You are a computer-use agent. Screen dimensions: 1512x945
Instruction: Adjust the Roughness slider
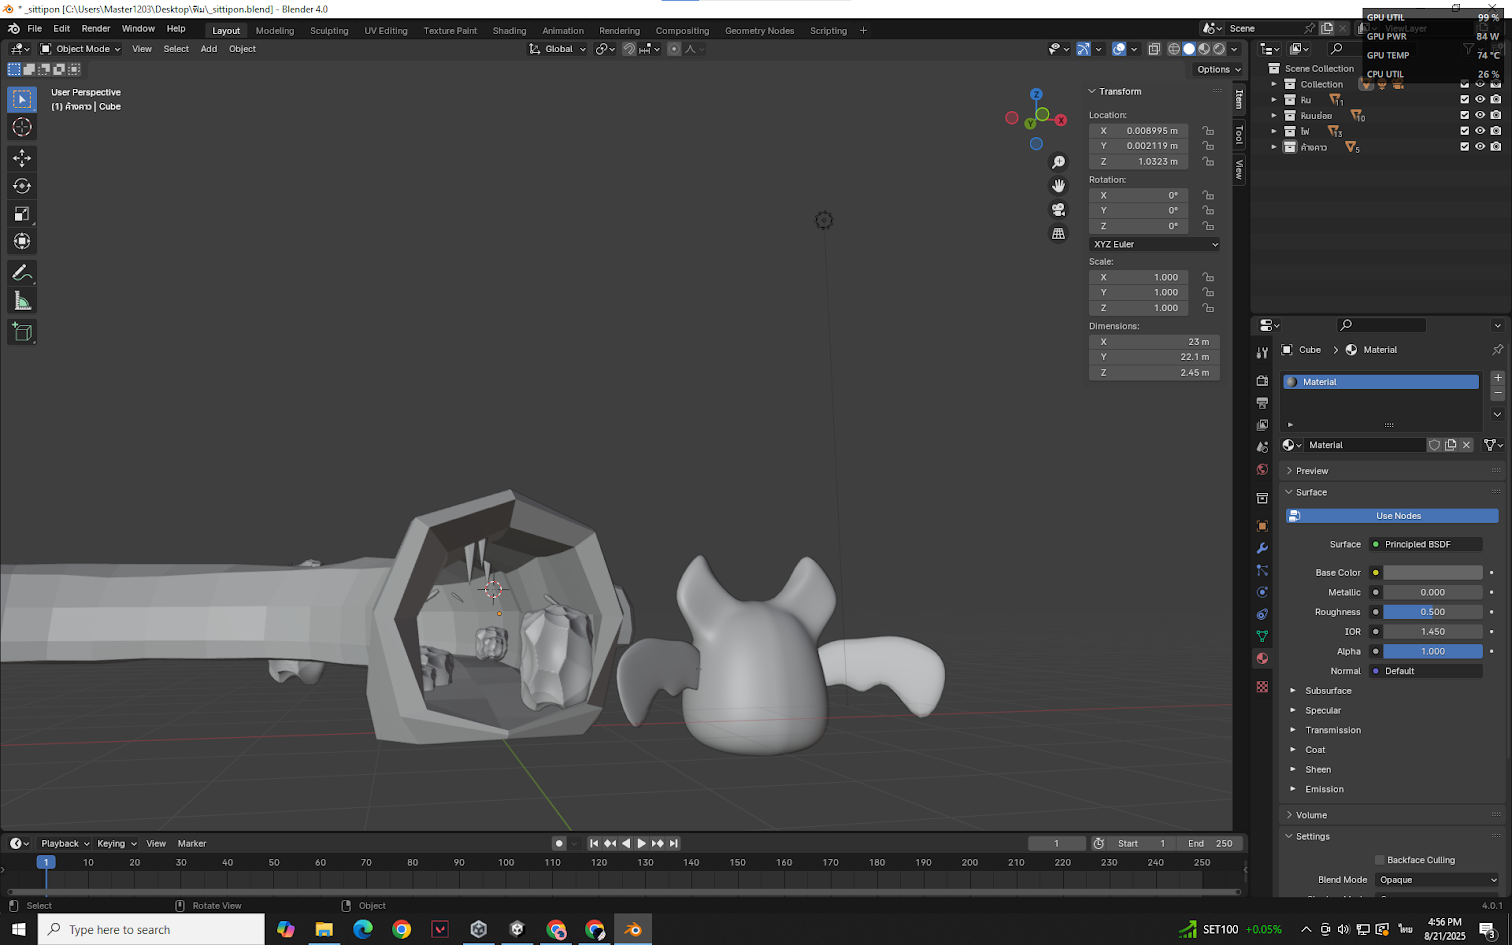coord(1432,612)
